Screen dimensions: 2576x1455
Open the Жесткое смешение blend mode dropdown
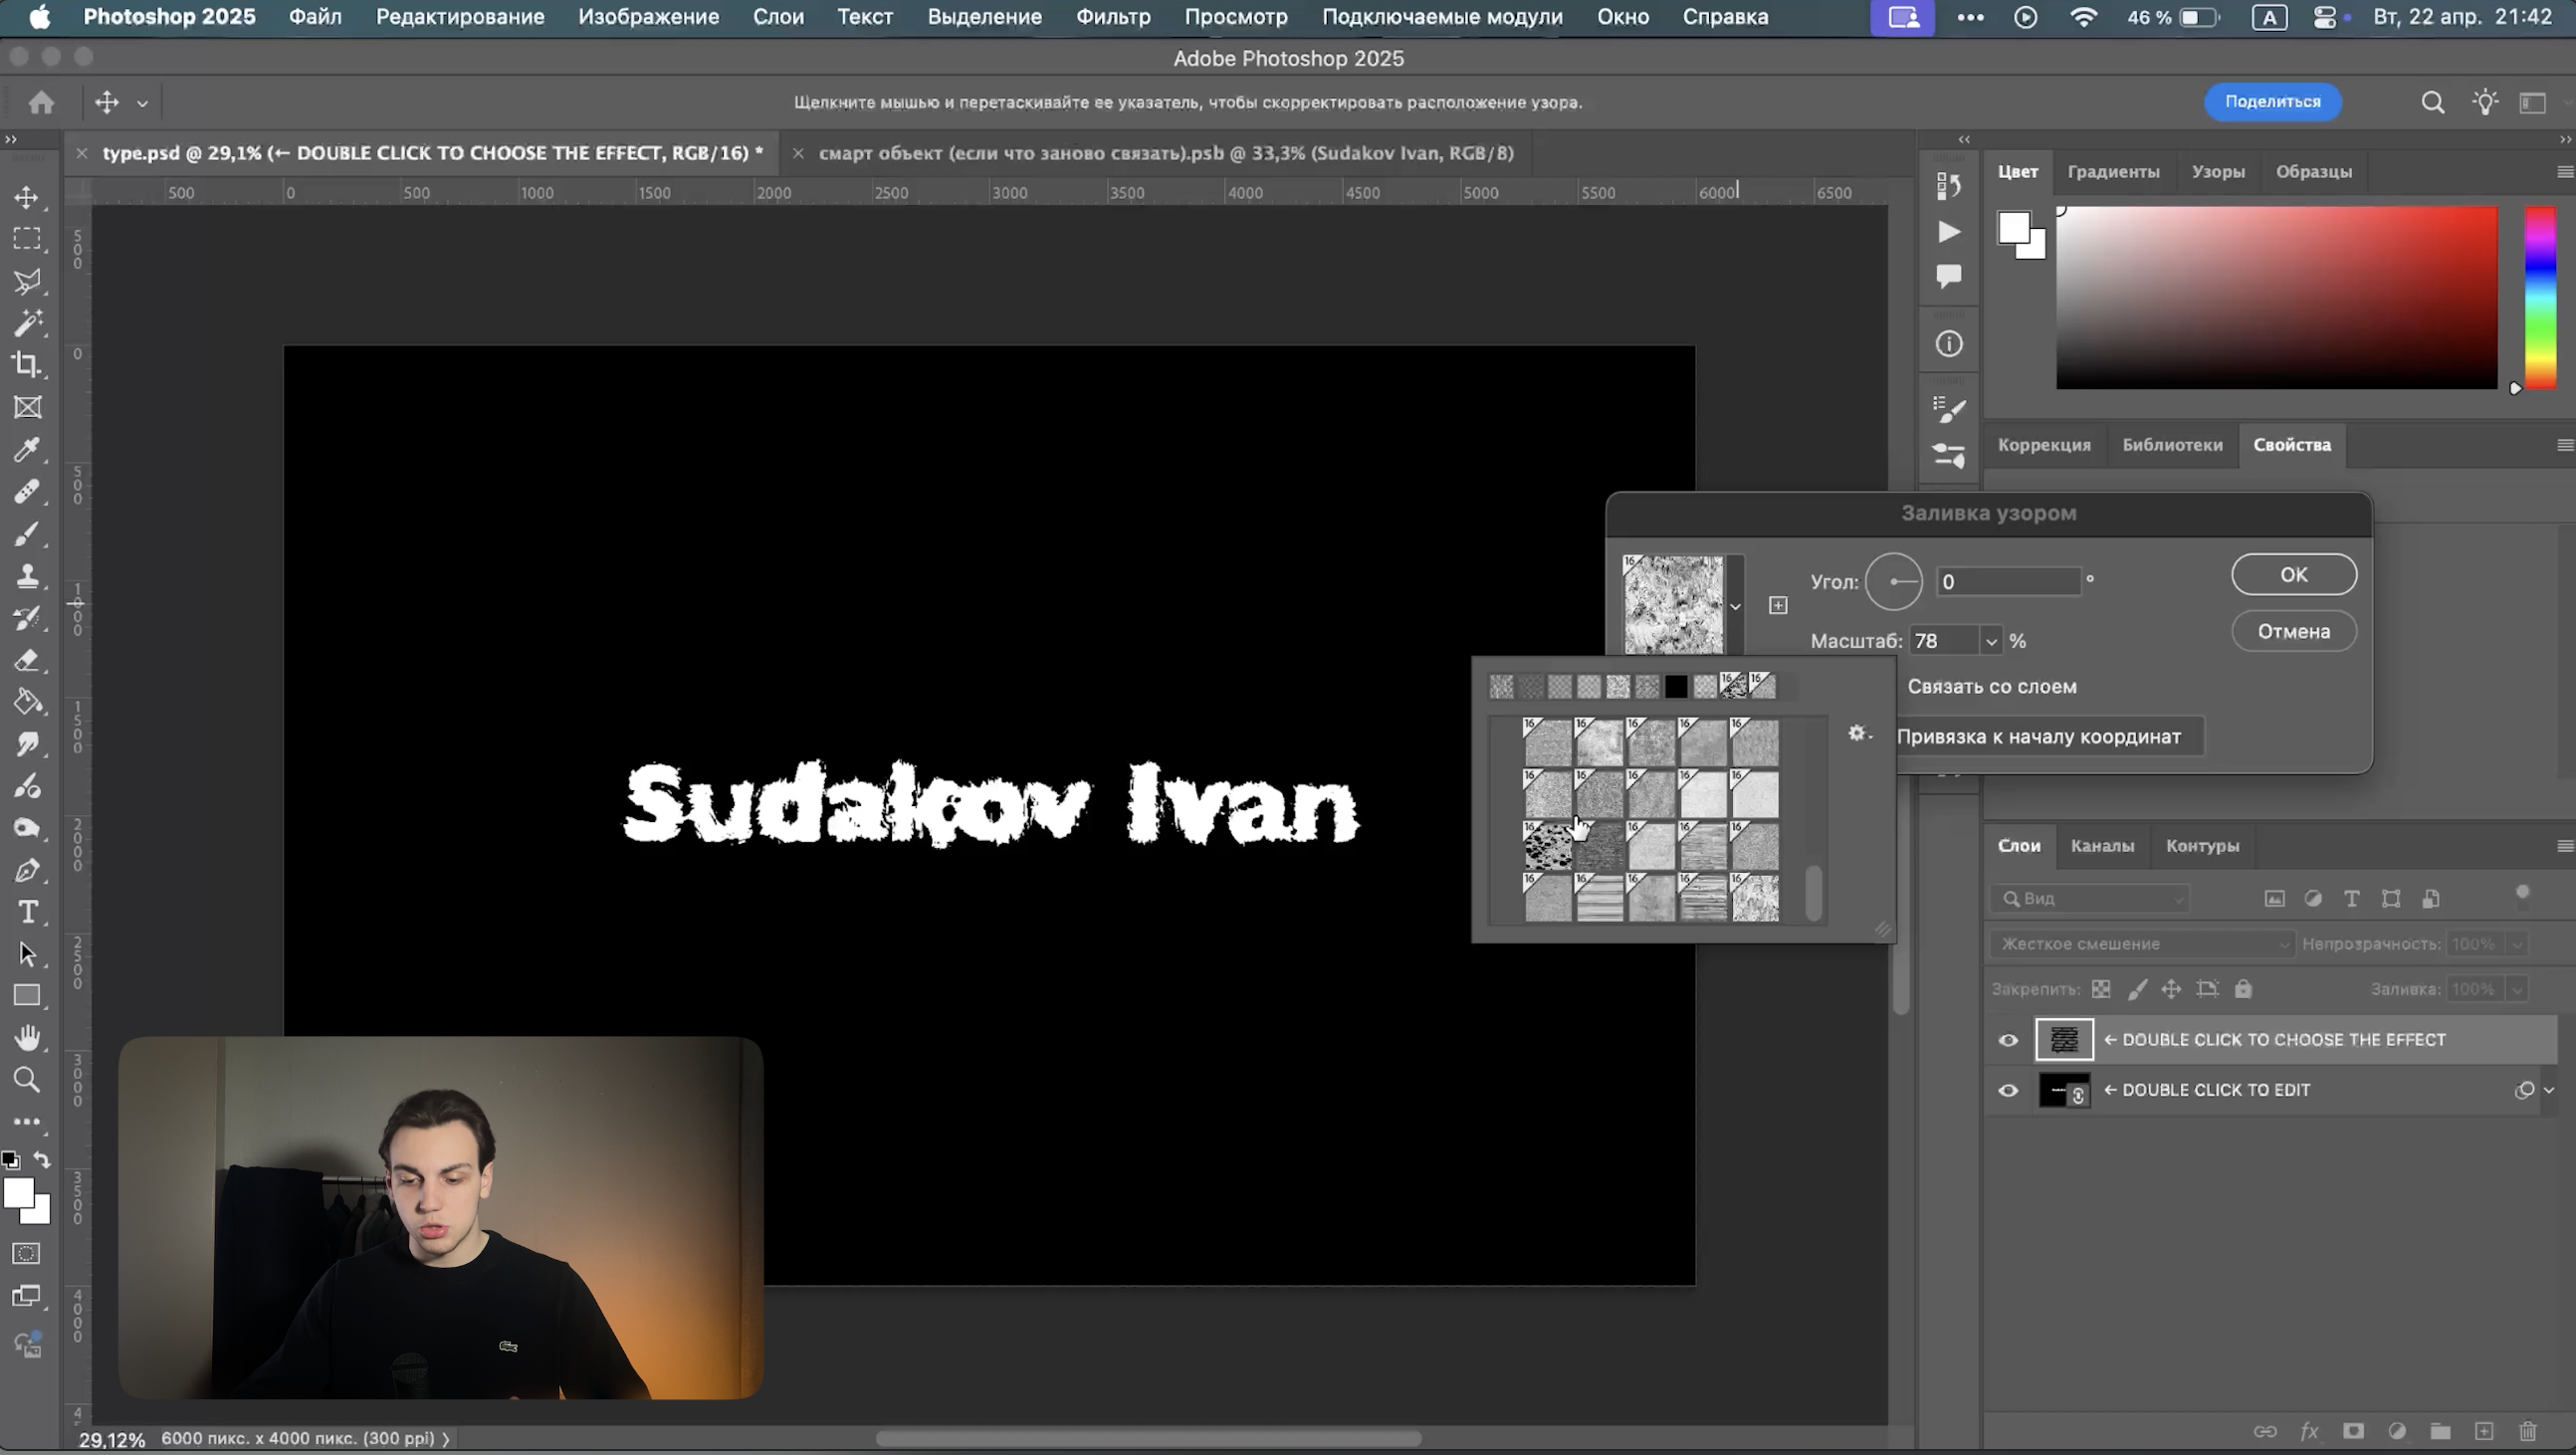point(2141,944)
